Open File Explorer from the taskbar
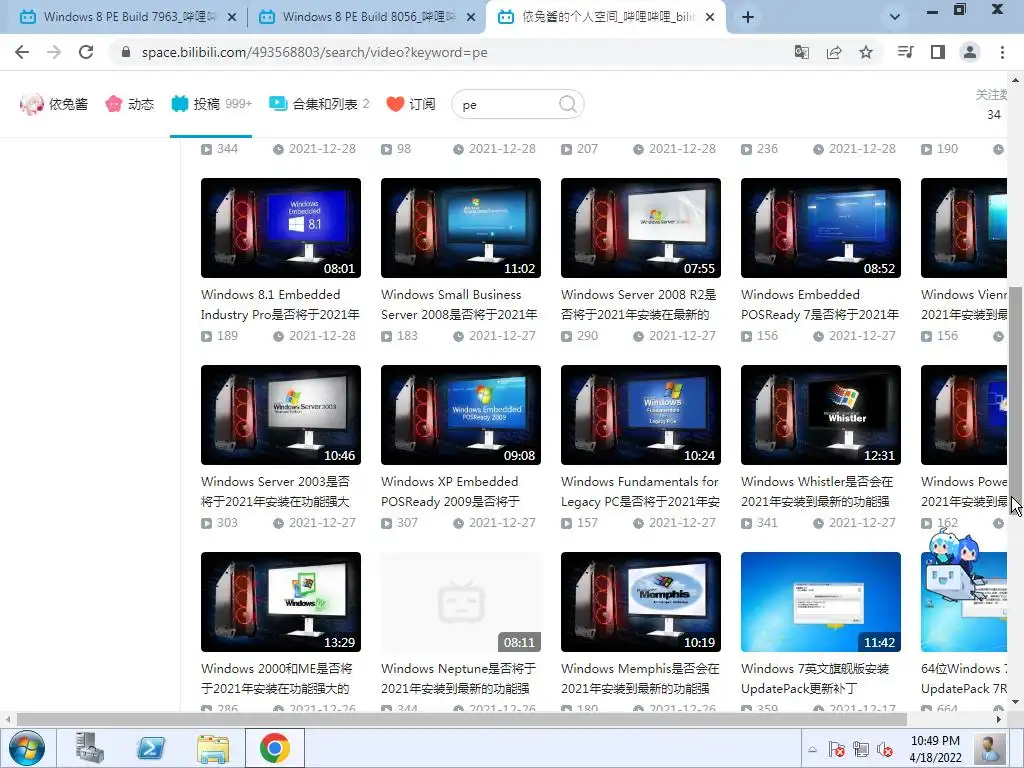This screenshot has height=768, width=1024. coord(213,748)
